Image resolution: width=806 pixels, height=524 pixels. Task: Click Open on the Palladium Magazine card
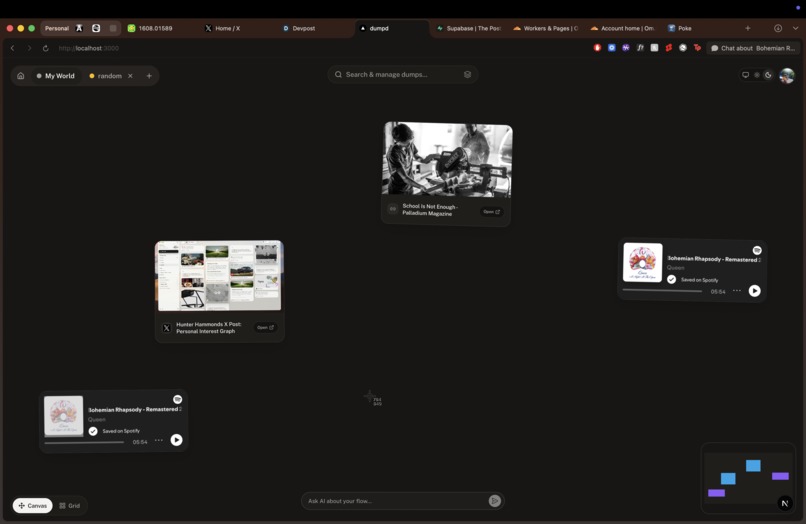pos(491,211)
